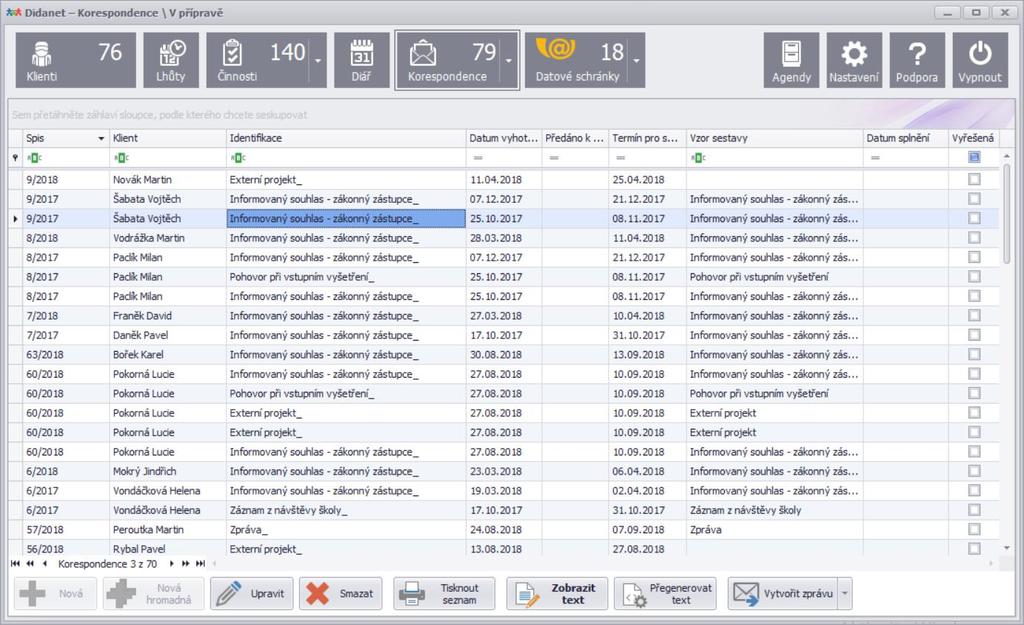Toggle the Vyřešená filter row checkbox
The width and height of the screenshot is (1024, 625).
tap(974, 157)
